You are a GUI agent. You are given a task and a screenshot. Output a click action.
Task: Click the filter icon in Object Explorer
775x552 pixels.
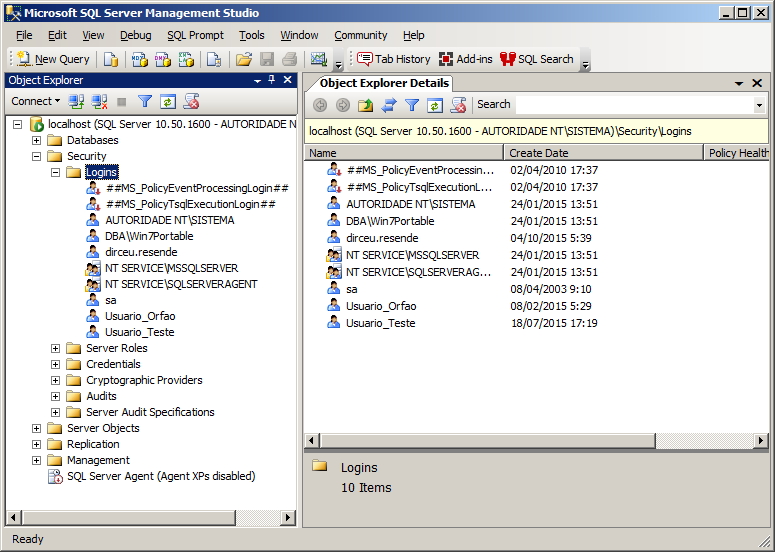[145, 102]
